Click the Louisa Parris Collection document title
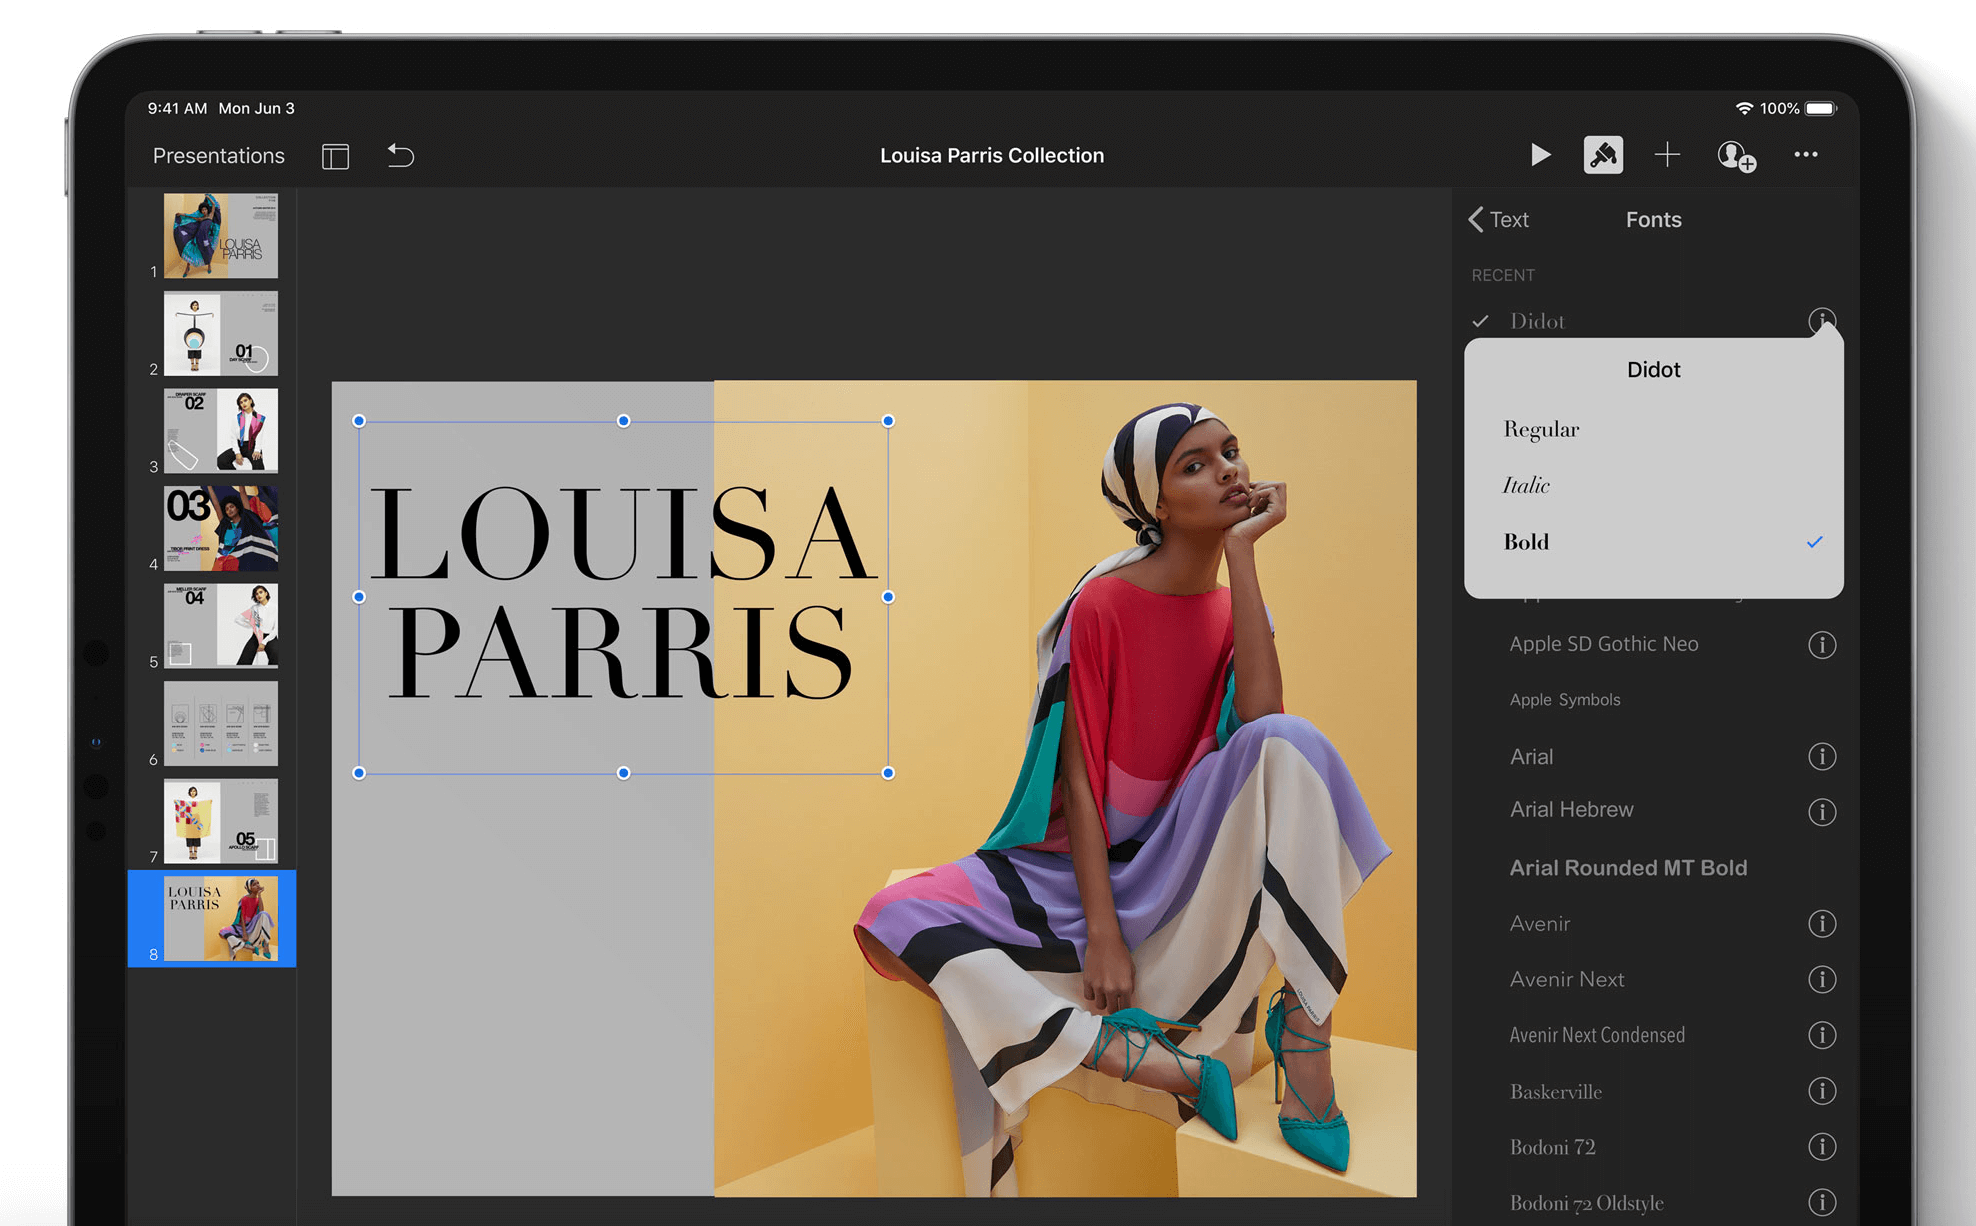Image resolution: width=1976 pixels, height=1226 pixels. point(992,155)
